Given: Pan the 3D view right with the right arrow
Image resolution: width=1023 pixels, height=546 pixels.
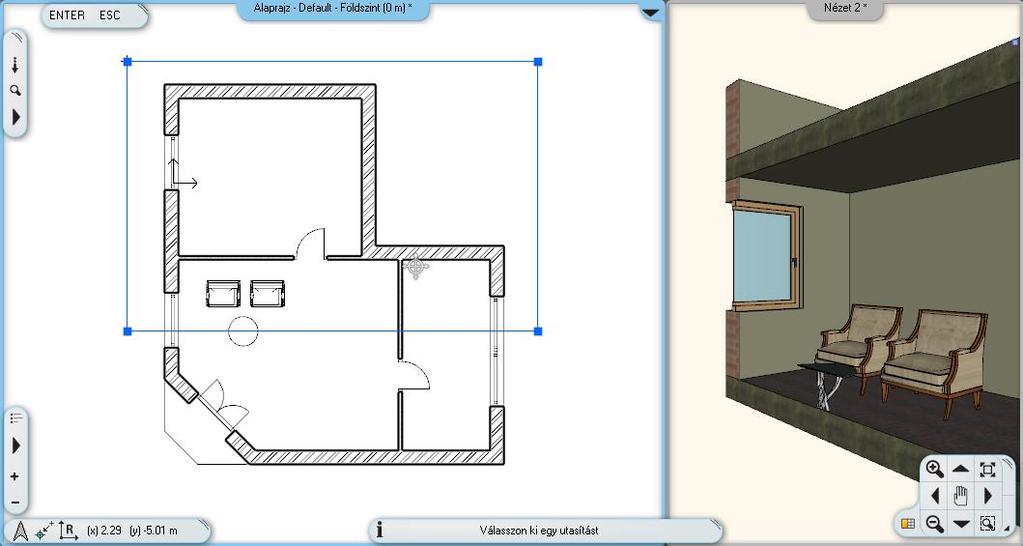Looking at the screenshot, I should click(987, 496).
